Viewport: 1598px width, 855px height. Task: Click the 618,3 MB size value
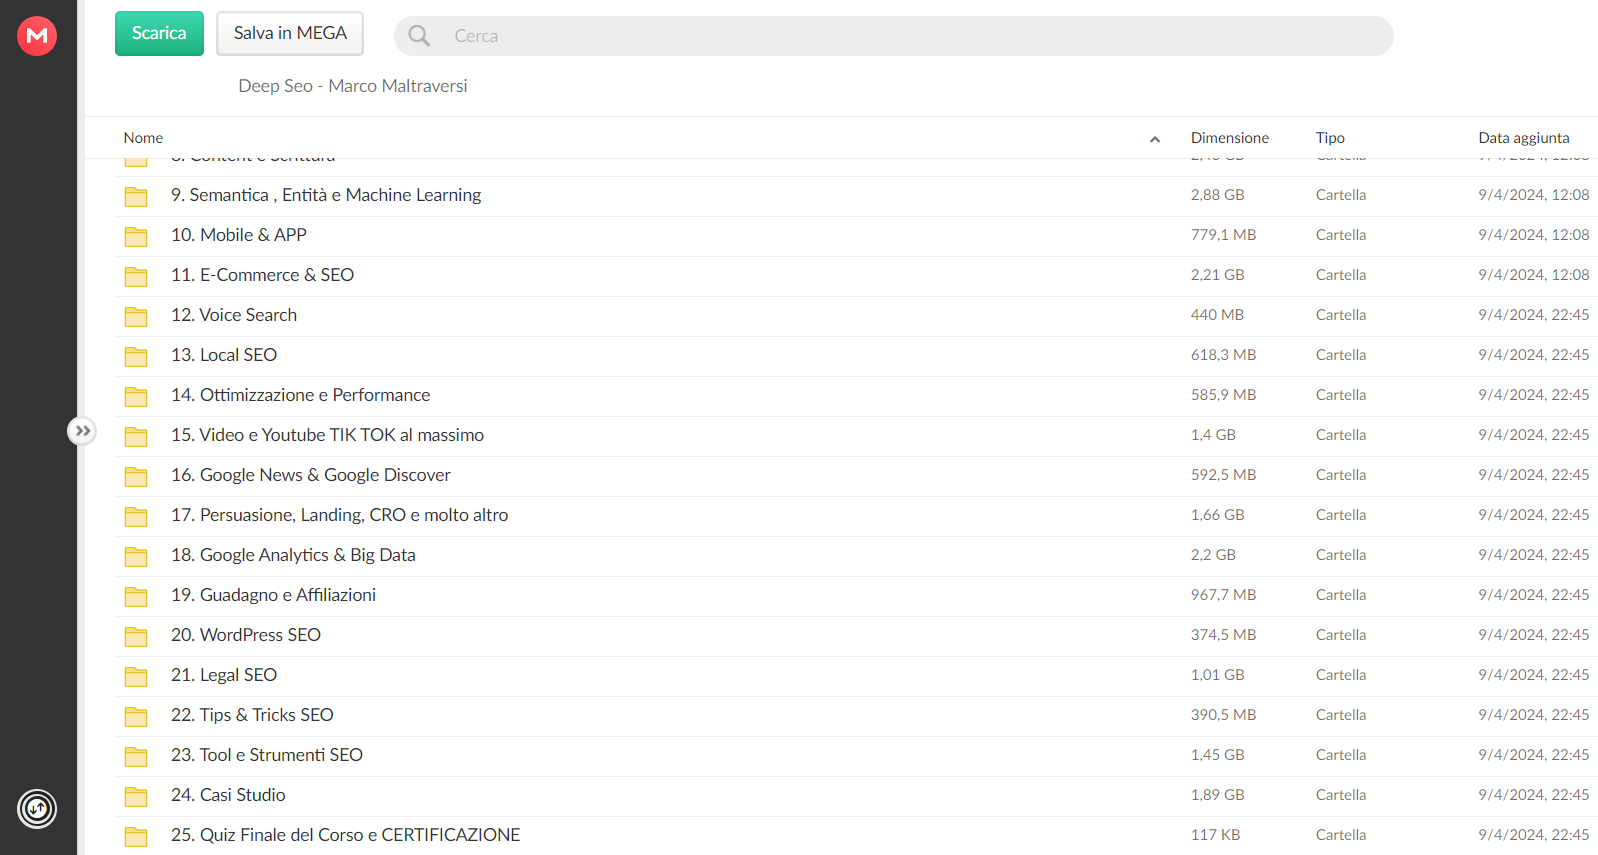point(1223,355)
